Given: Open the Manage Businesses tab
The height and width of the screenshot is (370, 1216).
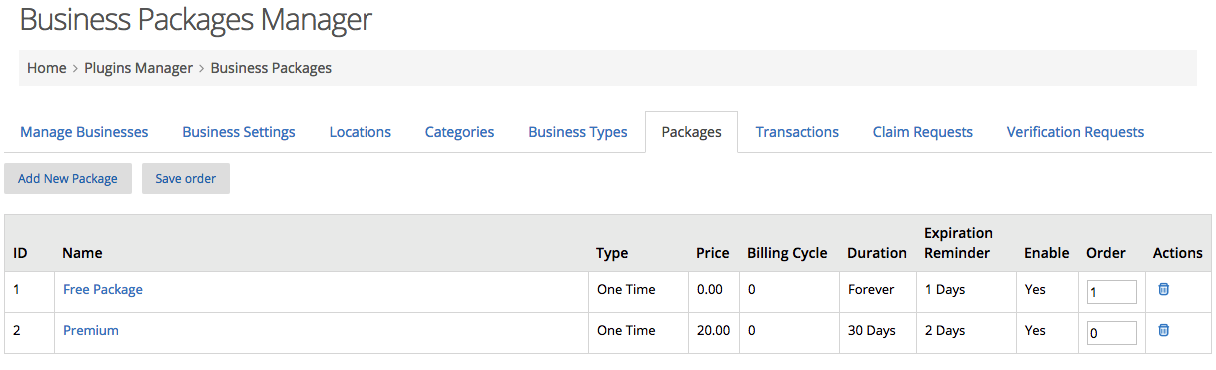Looking at the screenshot, I should pyautogui.click(x=84, y=132).
